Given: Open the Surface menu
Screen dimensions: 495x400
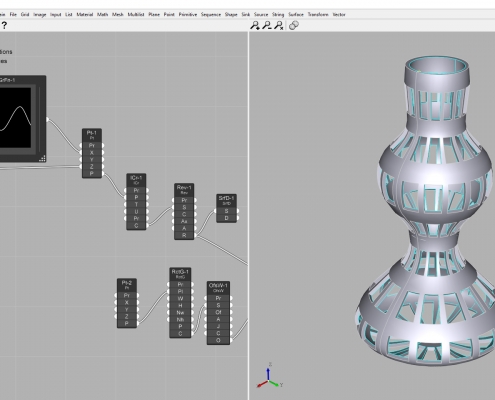Looking at the screenshot, I should (x=296, y=14).
